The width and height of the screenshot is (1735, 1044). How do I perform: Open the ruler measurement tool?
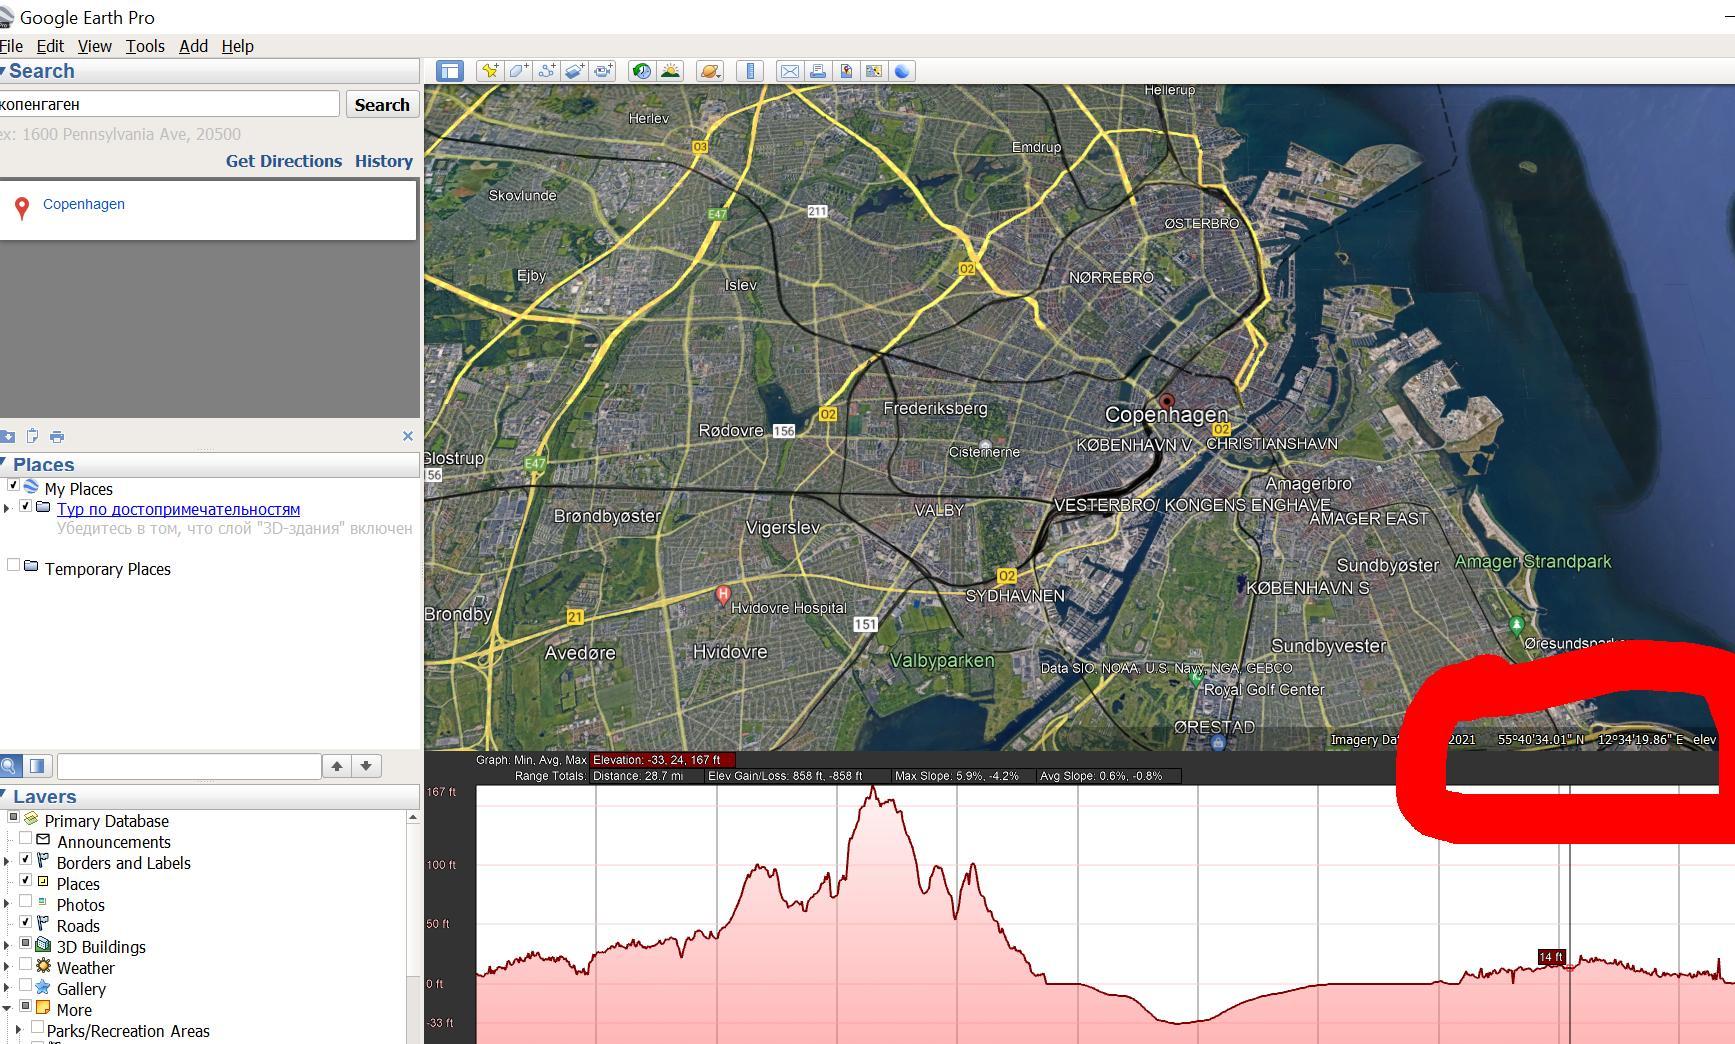click(750, 71)
